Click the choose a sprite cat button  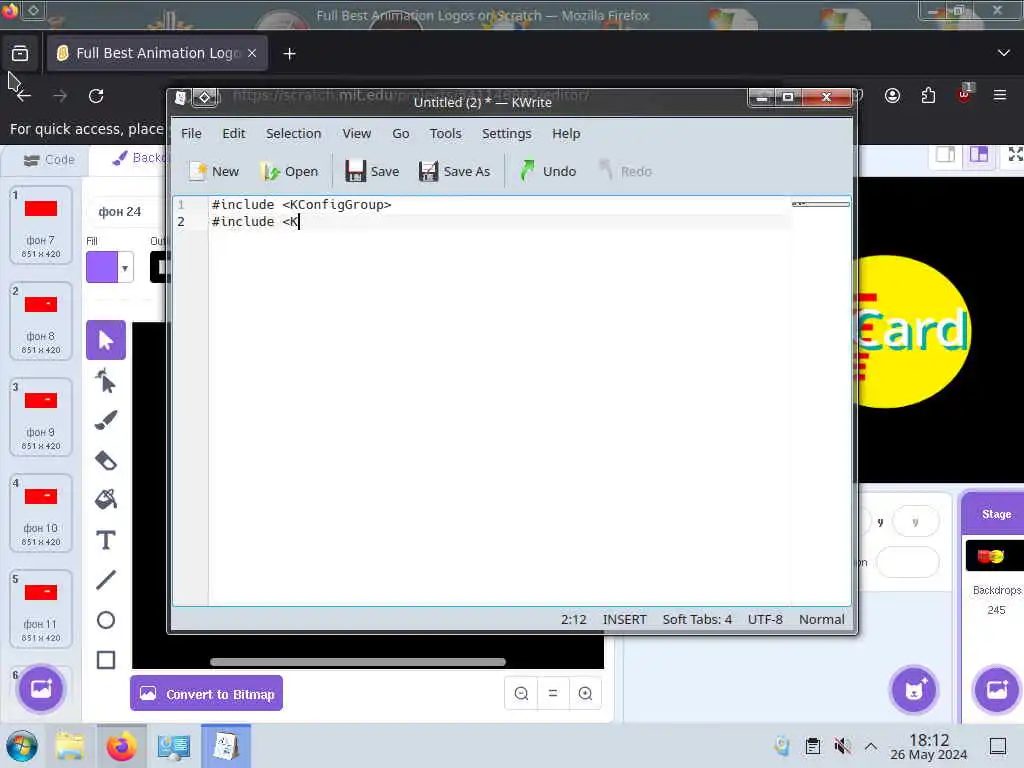pyautogui.click(x=914, y=690)
